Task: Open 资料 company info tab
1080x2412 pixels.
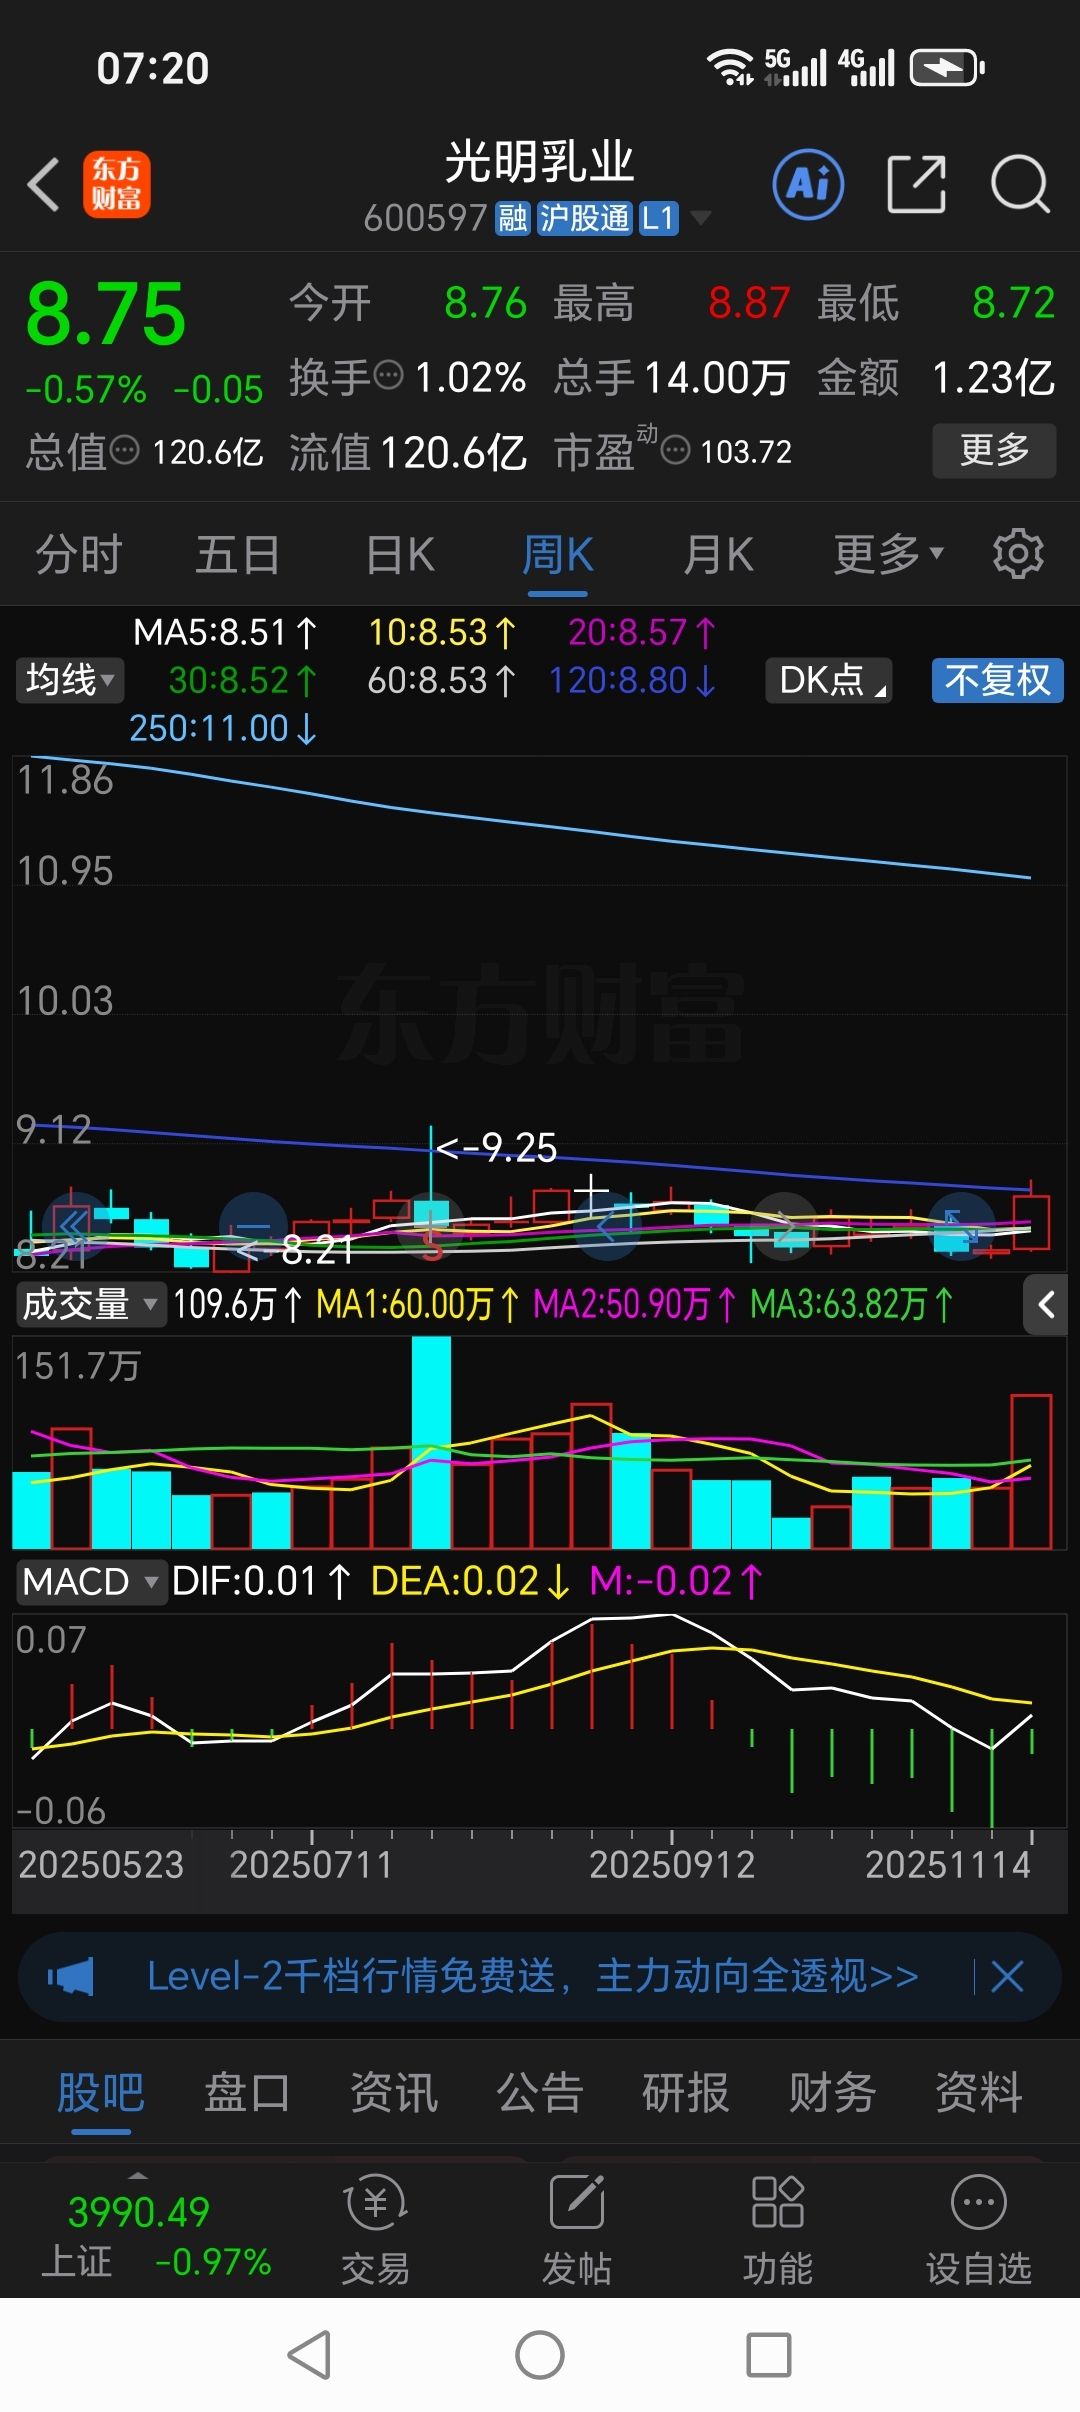Action: [979, 2092]
